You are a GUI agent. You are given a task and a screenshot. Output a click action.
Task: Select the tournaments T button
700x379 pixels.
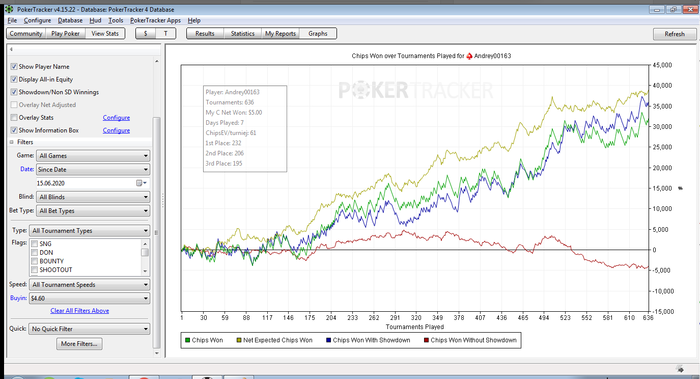click(x=166, y=33)
